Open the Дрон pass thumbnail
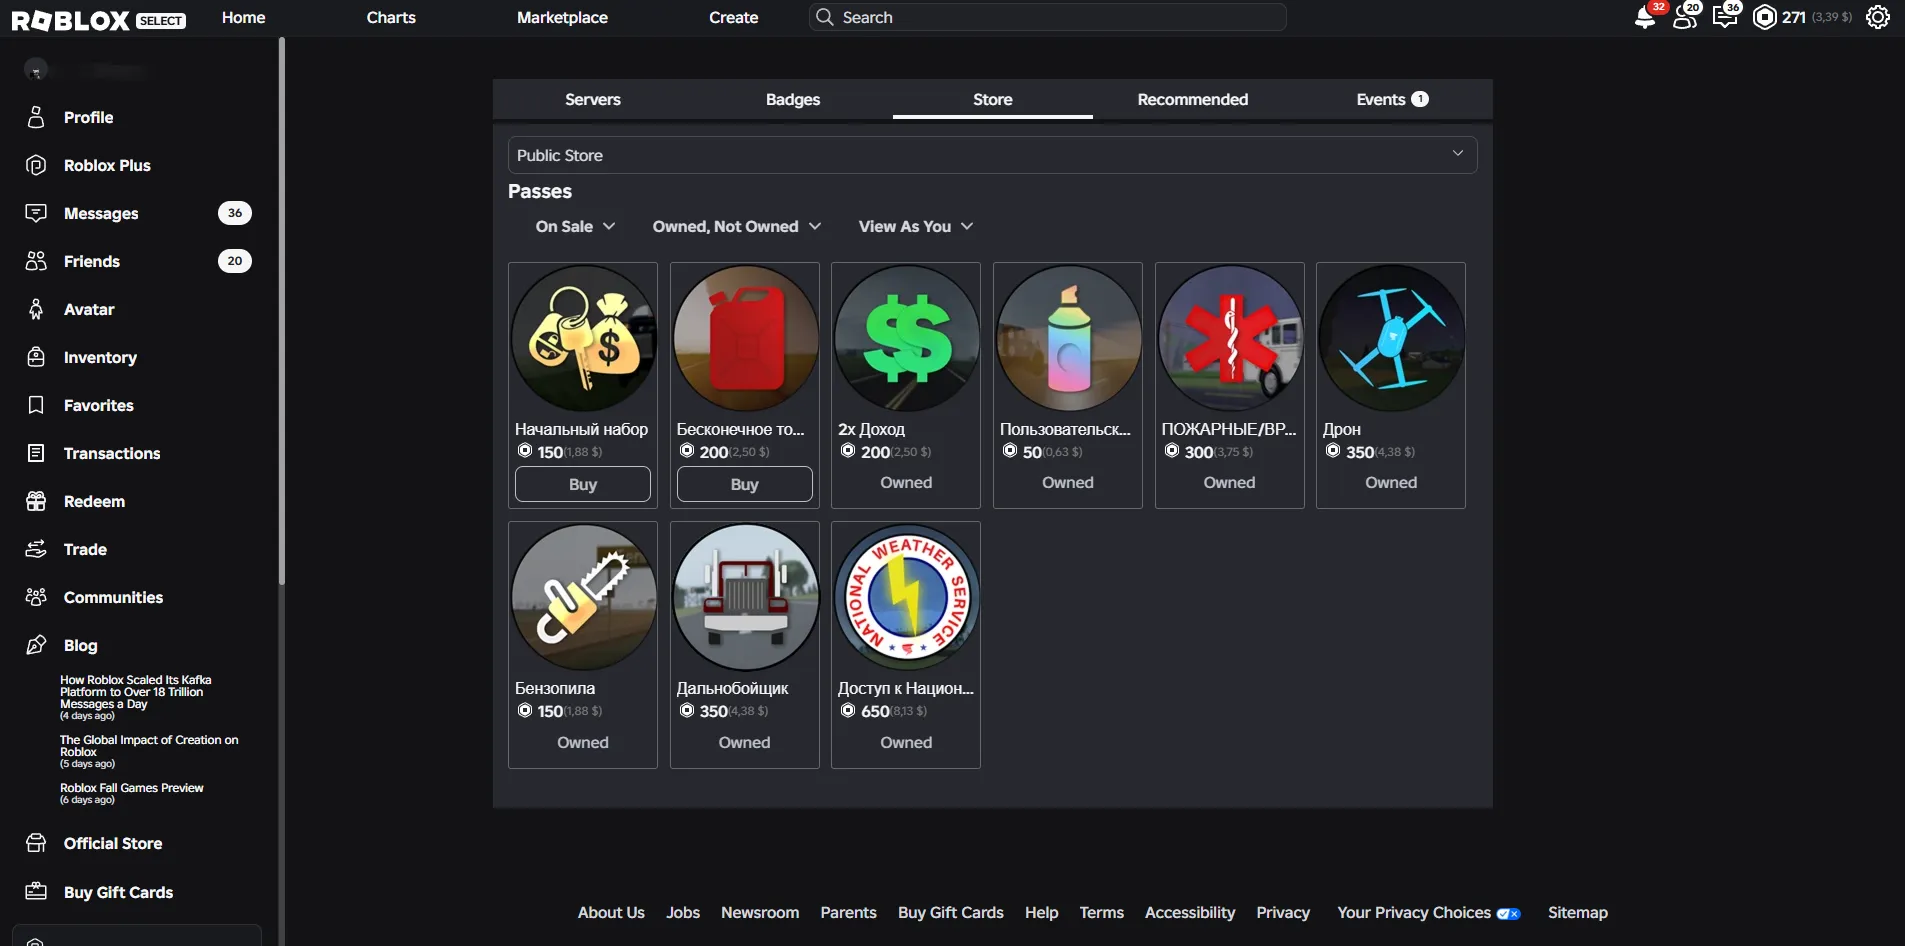 coord(1391,338)
